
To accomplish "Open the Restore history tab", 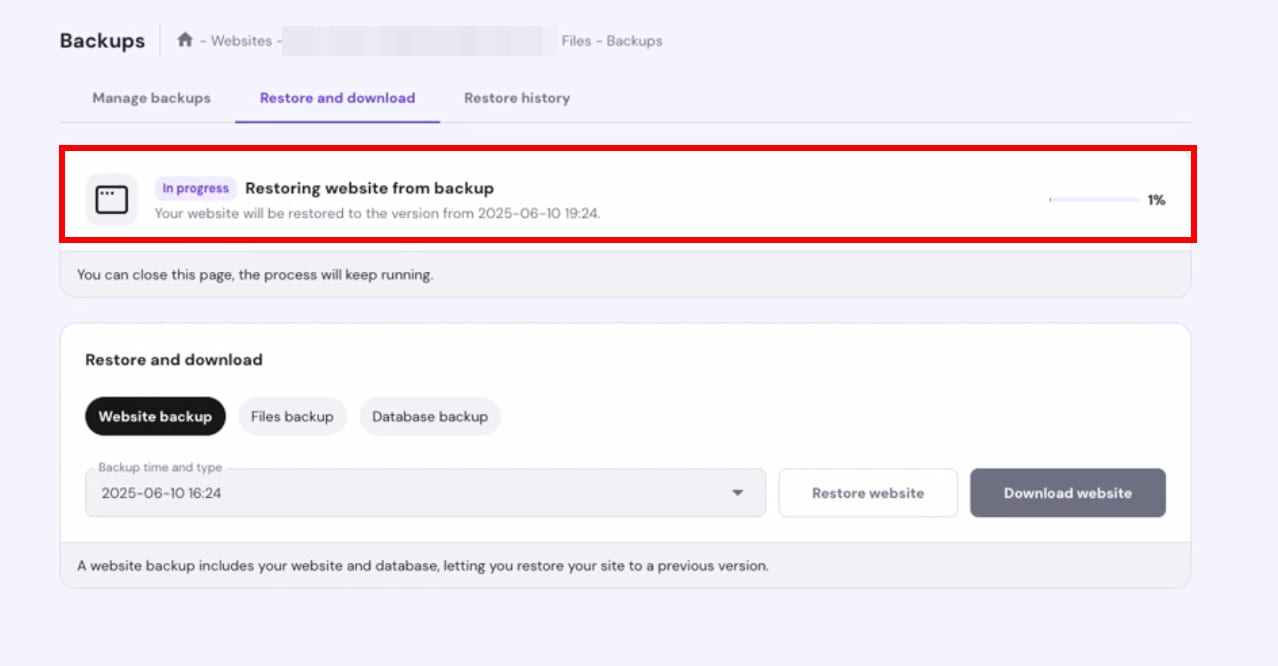I will (x=517, y=98).
